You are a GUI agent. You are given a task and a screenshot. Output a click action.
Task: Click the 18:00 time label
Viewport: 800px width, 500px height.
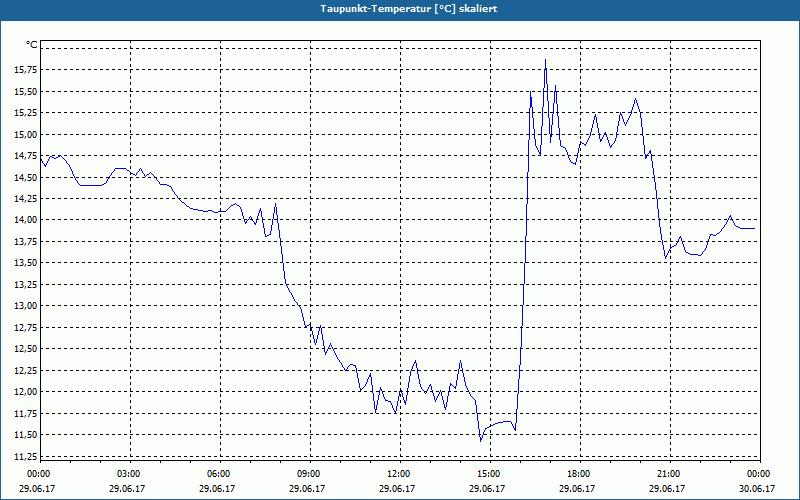click(577, 474)
